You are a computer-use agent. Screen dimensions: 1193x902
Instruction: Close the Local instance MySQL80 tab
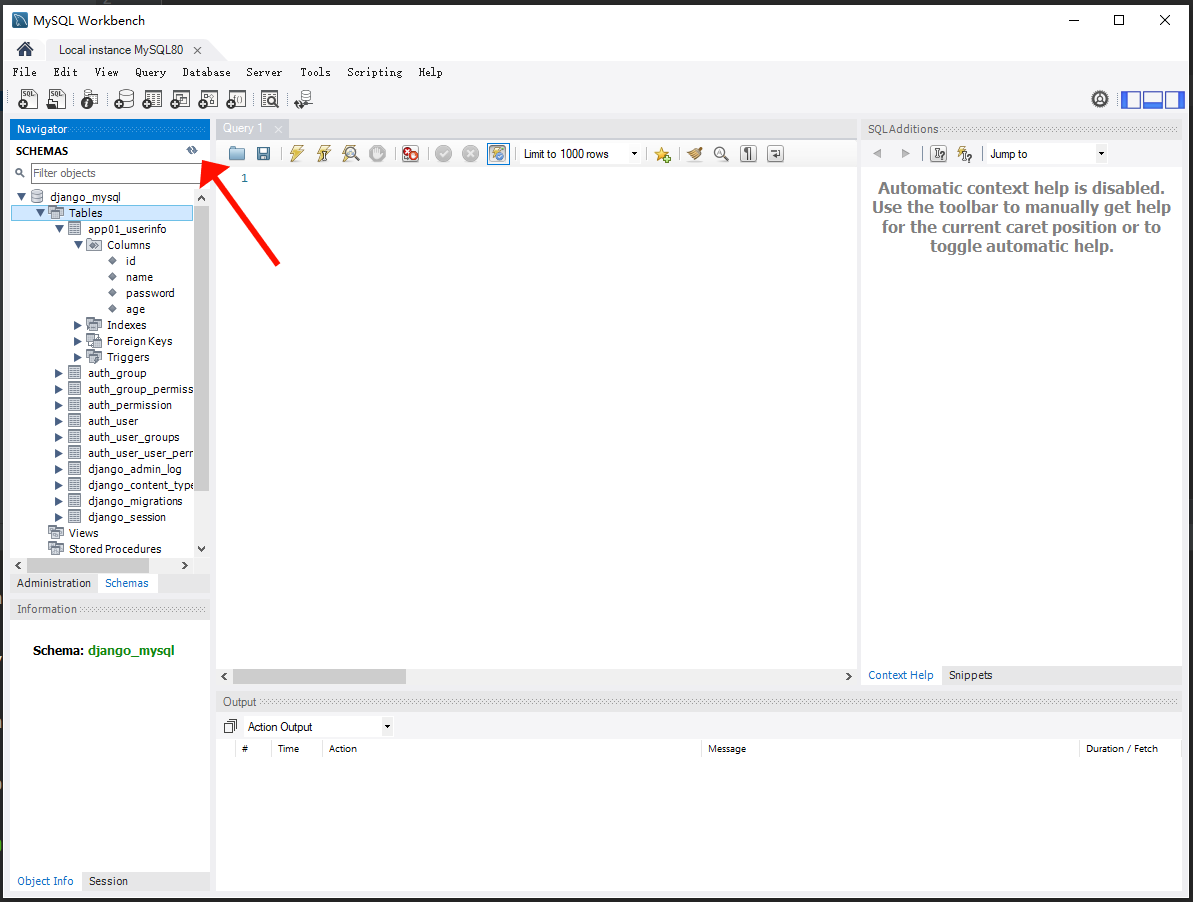click(198, 50)
